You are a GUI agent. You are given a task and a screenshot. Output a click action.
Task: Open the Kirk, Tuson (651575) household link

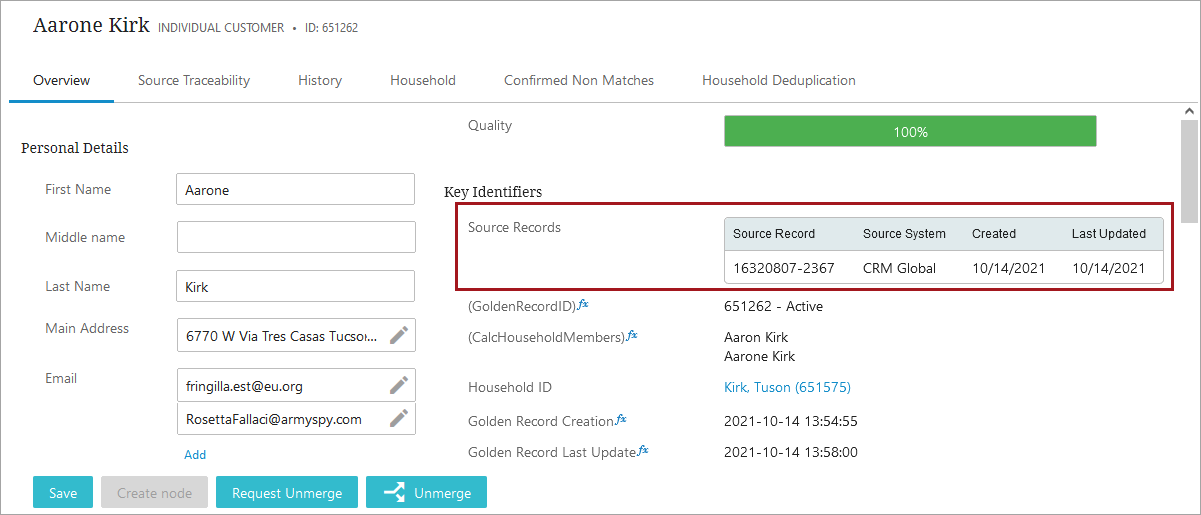tap(787, 387)
